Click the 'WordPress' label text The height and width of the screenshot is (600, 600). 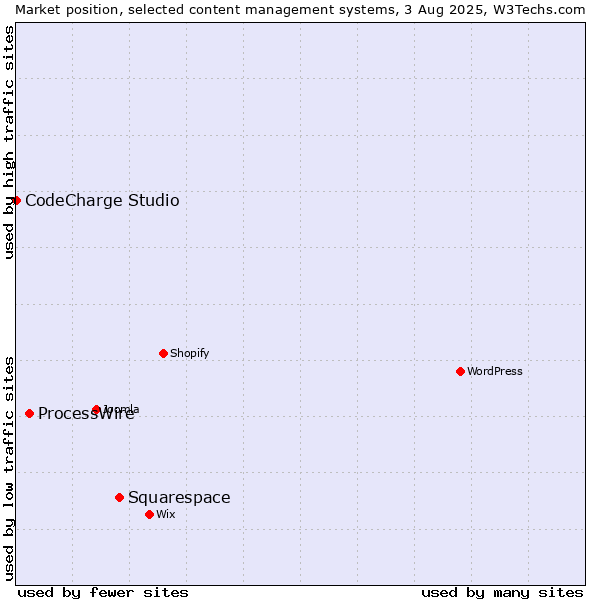(x=494, y=371)
